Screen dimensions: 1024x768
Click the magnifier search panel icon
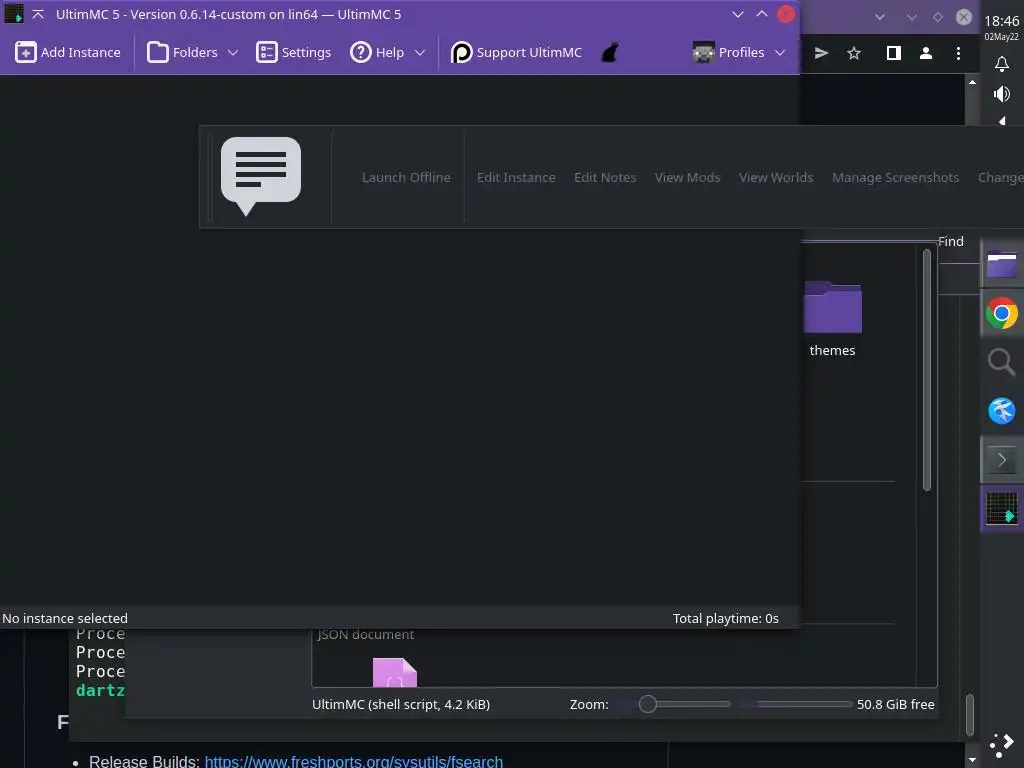pos(1002,362)
